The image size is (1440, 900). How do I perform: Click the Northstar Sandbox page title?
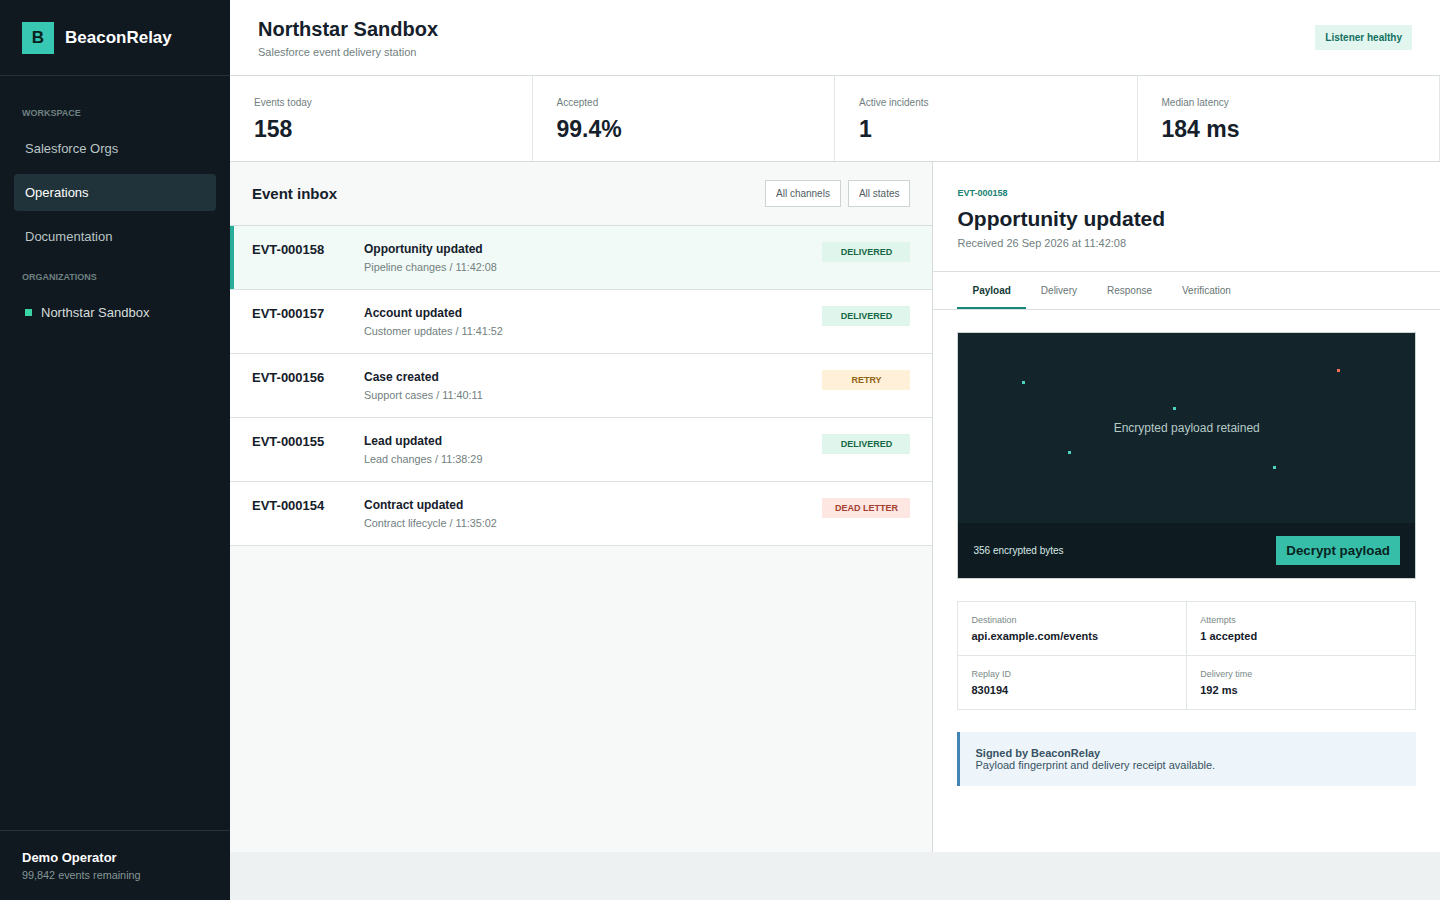[348, 29]
